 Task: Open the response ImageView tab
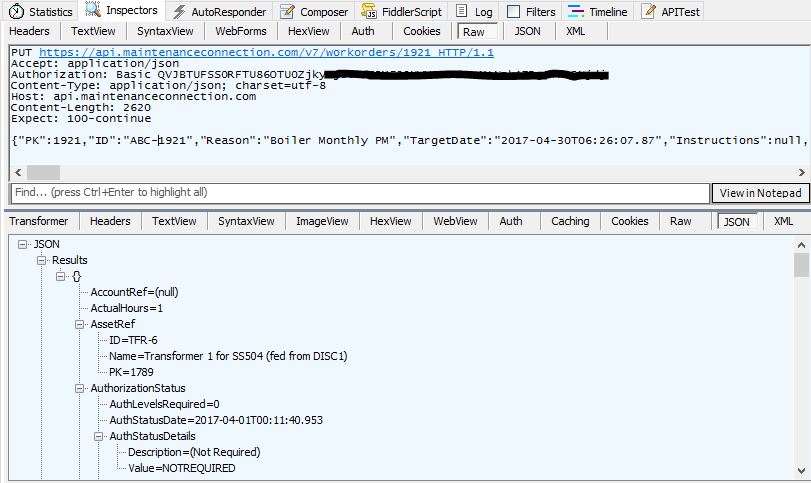tap(322, 221)
